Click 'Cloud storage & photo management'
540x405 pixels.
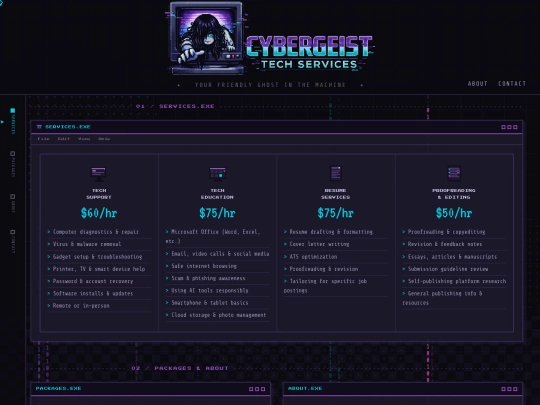[219, 315]
